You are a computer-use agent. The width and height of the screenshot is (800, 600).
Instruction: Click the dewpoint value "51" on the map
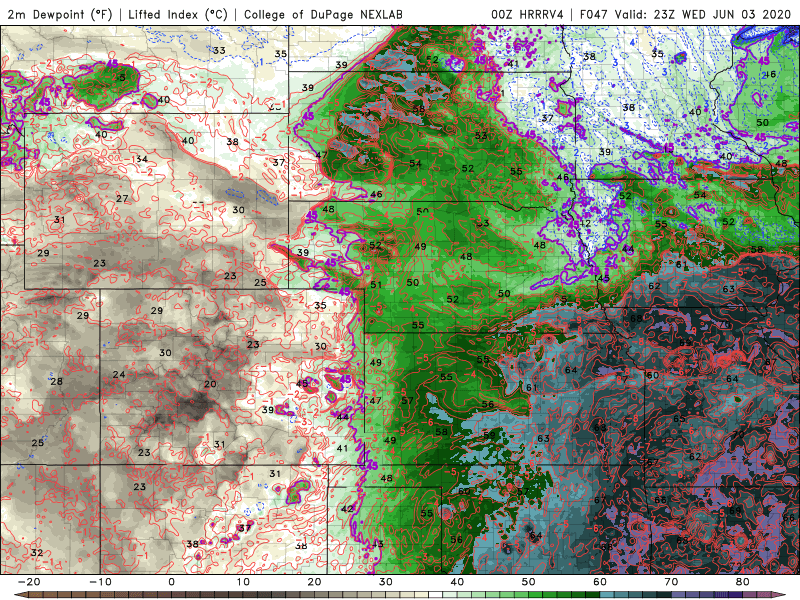click(376, 285)
